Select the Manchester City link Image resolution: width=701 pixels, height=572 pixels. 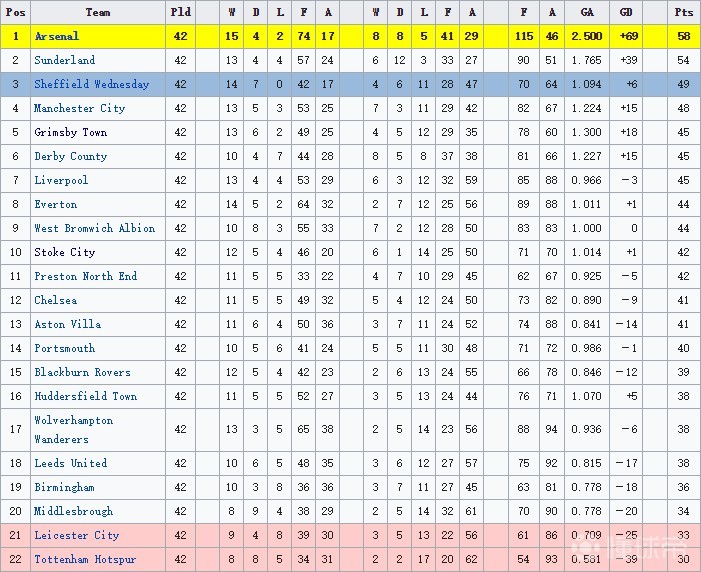[x=79, y=108]
